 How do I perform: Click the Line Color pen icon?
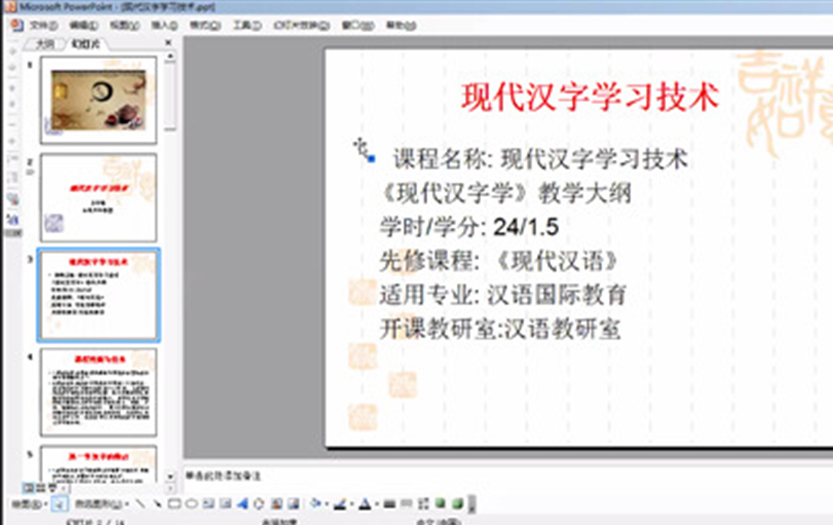point(341,503)
